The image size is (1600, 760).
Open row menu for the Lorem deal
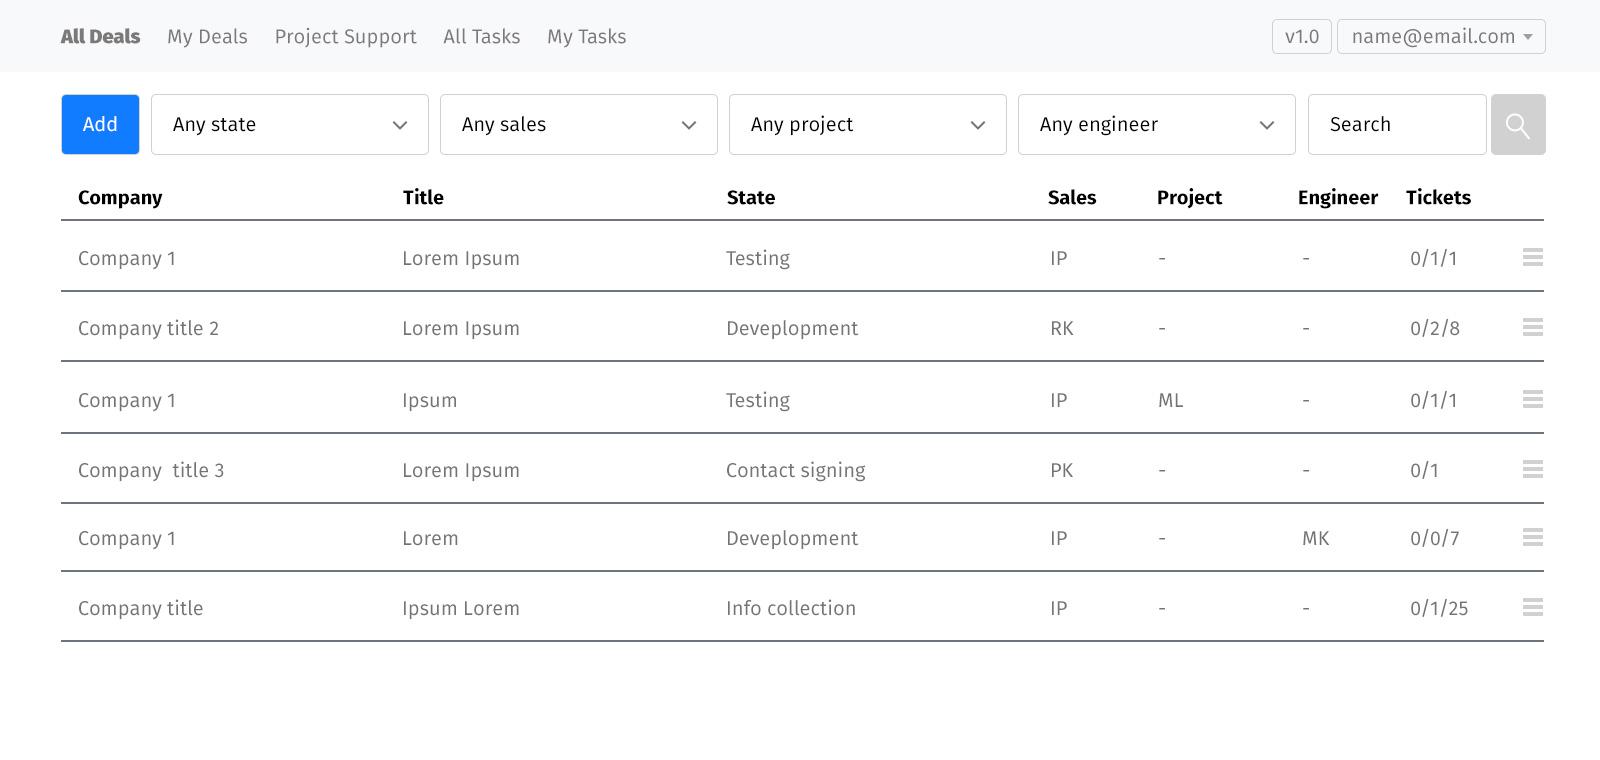(1532, 538)
